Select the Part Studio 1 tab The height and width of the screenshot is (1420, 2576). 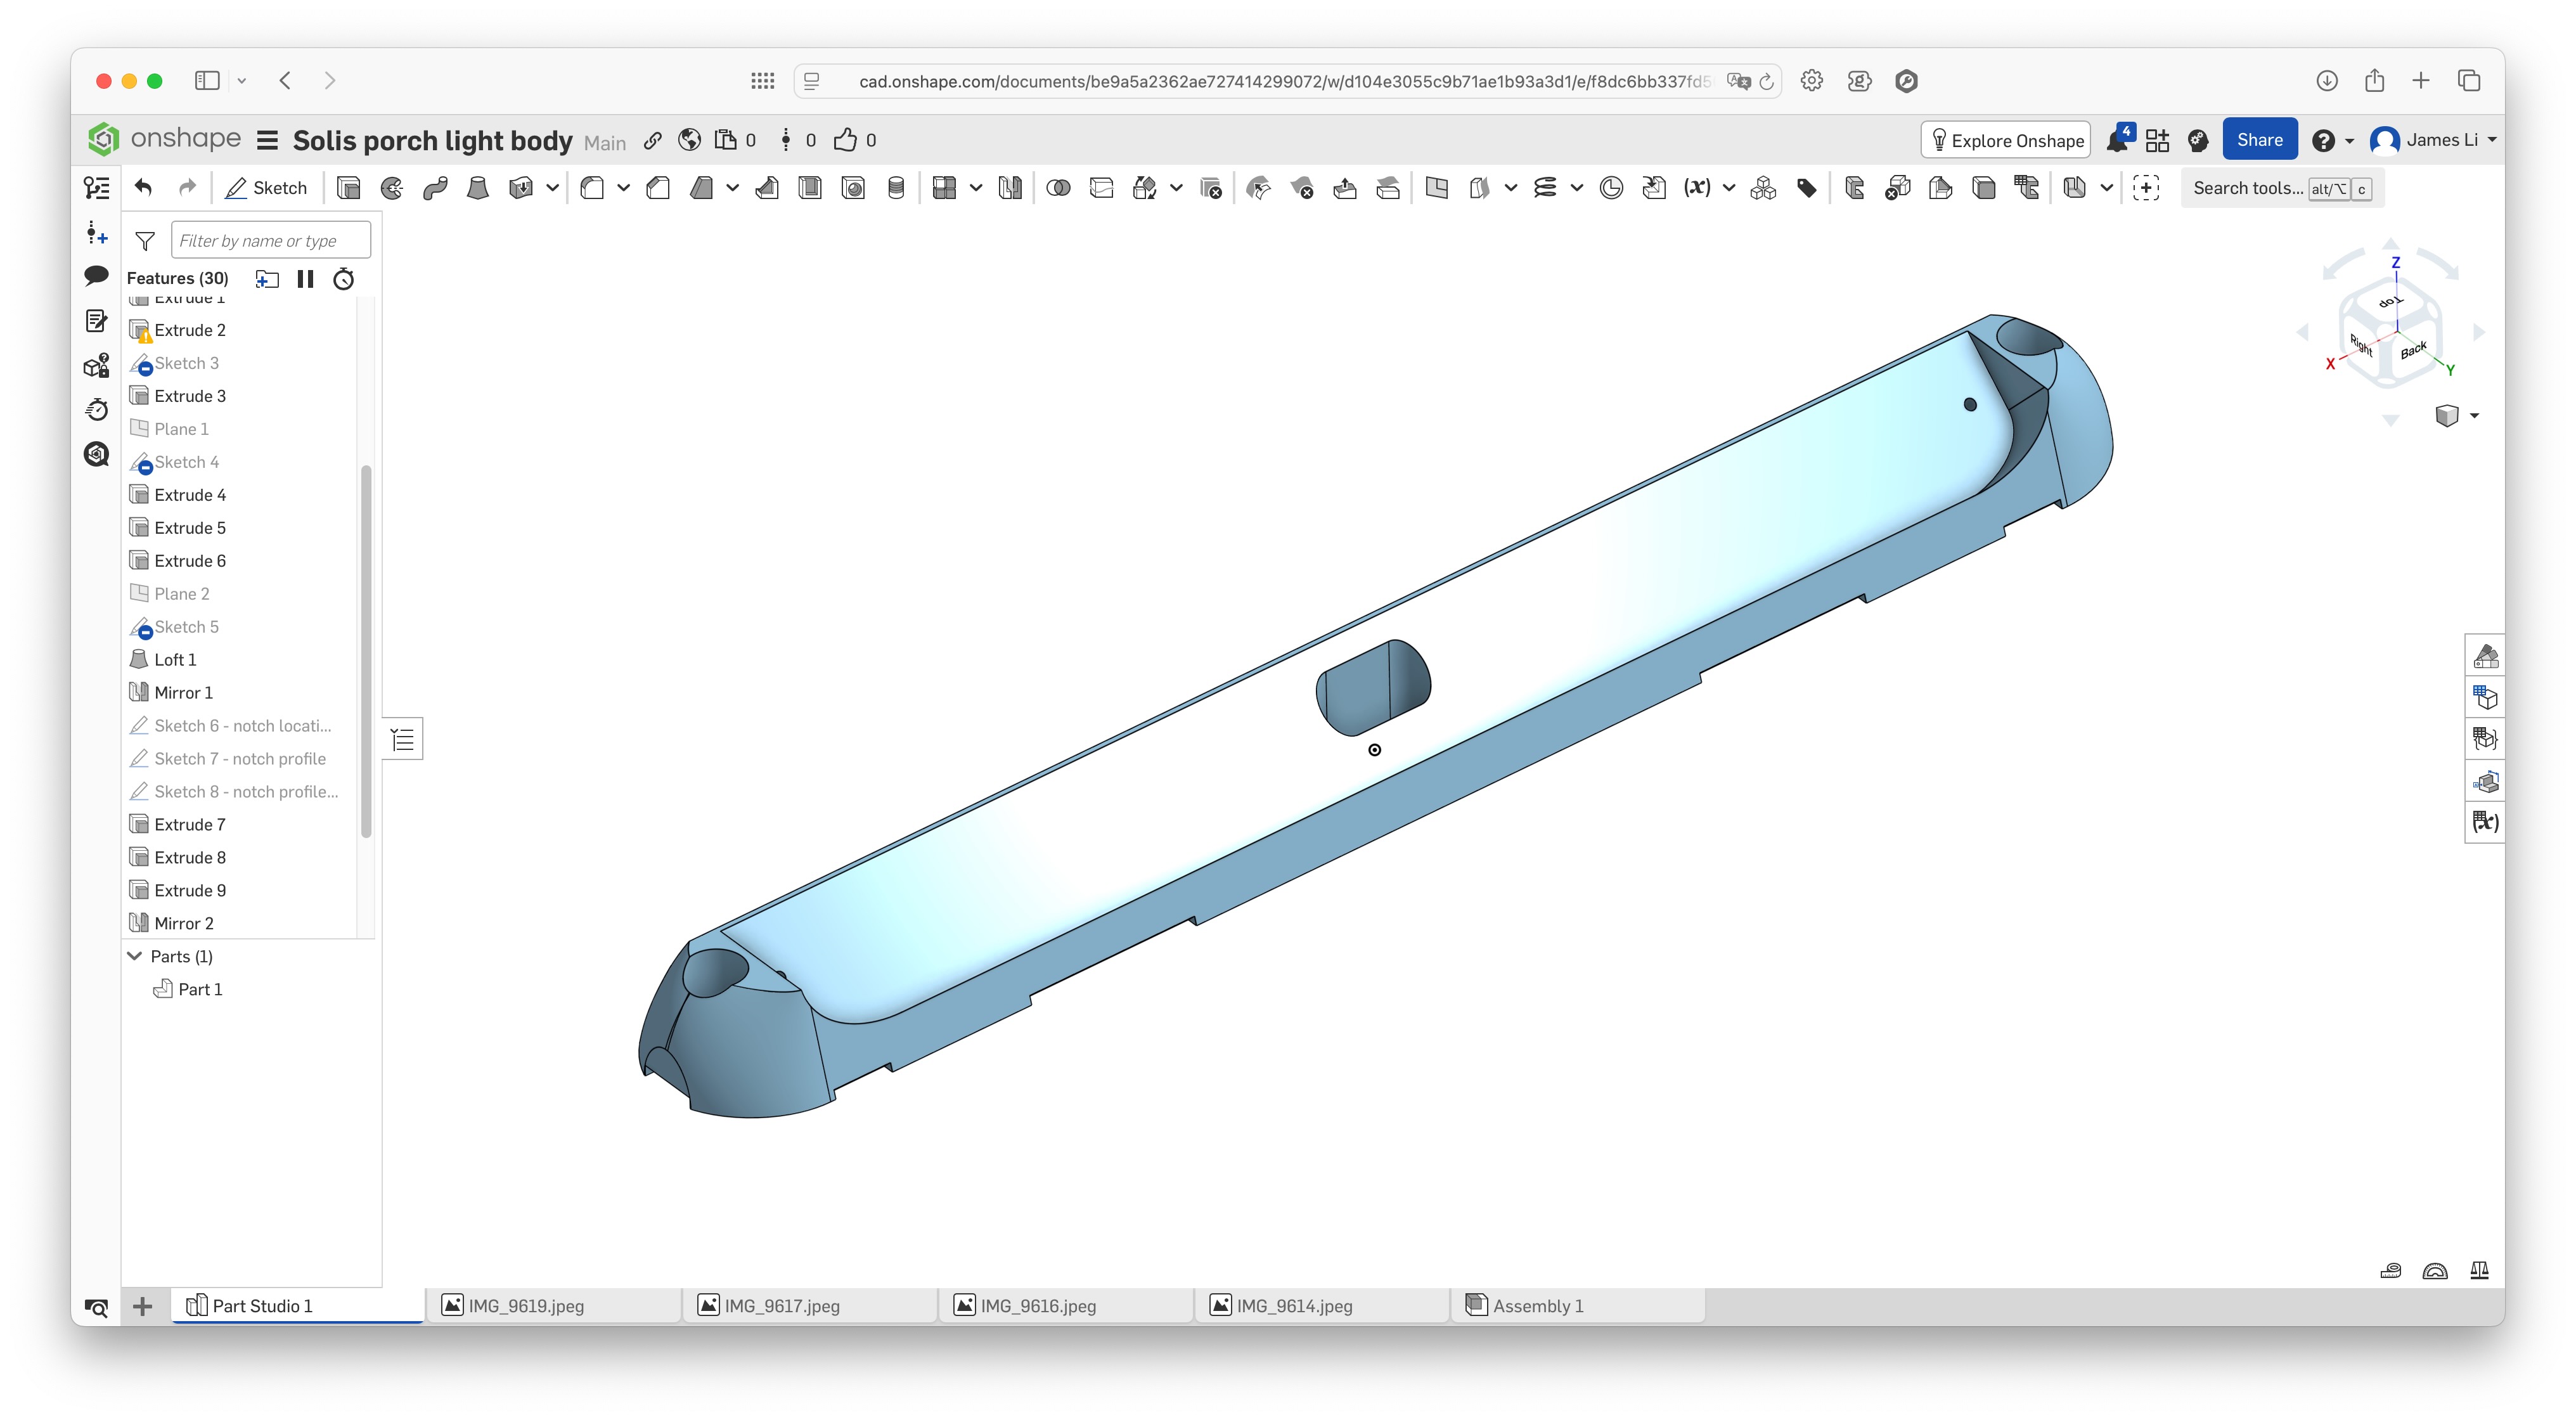coord(297,1305)
